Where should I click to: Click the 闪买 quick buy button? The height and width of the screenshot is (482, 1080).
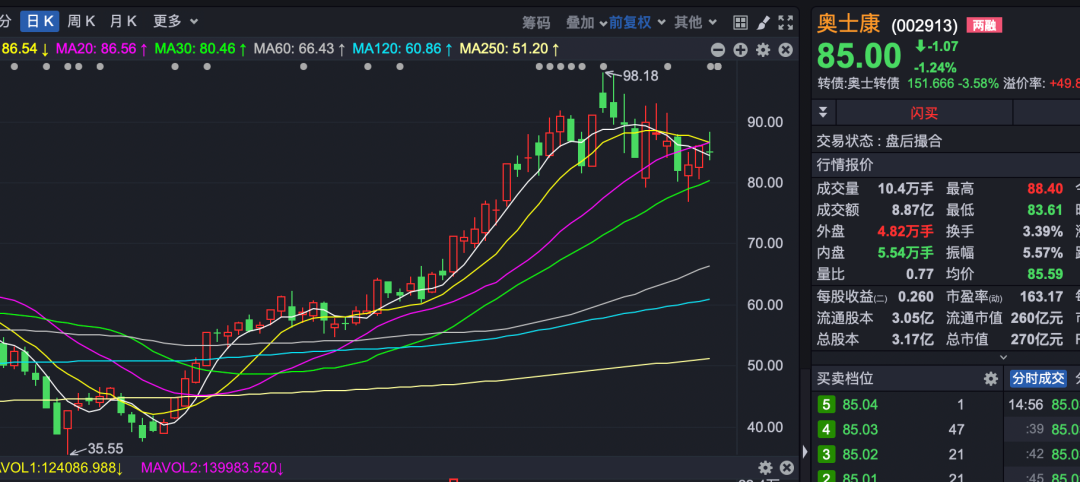coord(924,114)
